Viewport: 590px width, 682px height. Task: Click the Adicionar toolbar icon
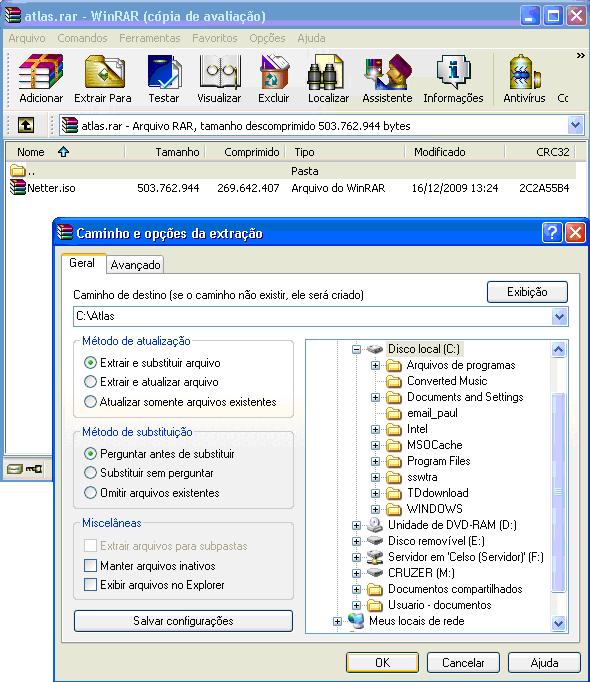41,72
